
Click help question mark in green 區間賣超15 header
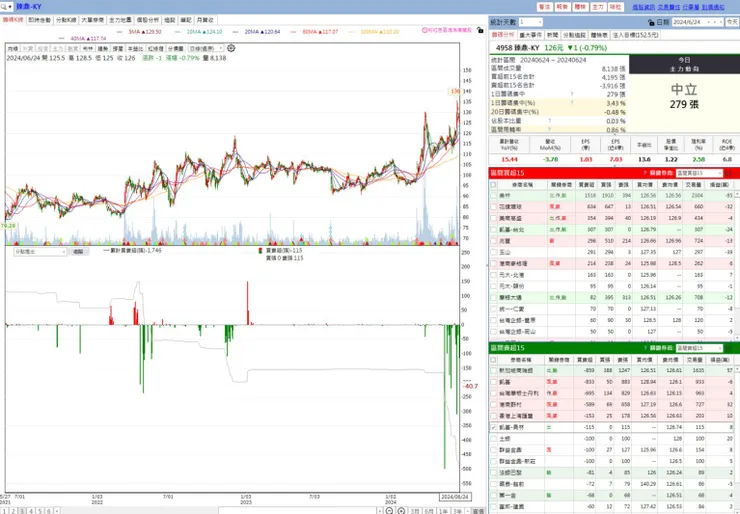pyautogui.click(x=645, y=348)
